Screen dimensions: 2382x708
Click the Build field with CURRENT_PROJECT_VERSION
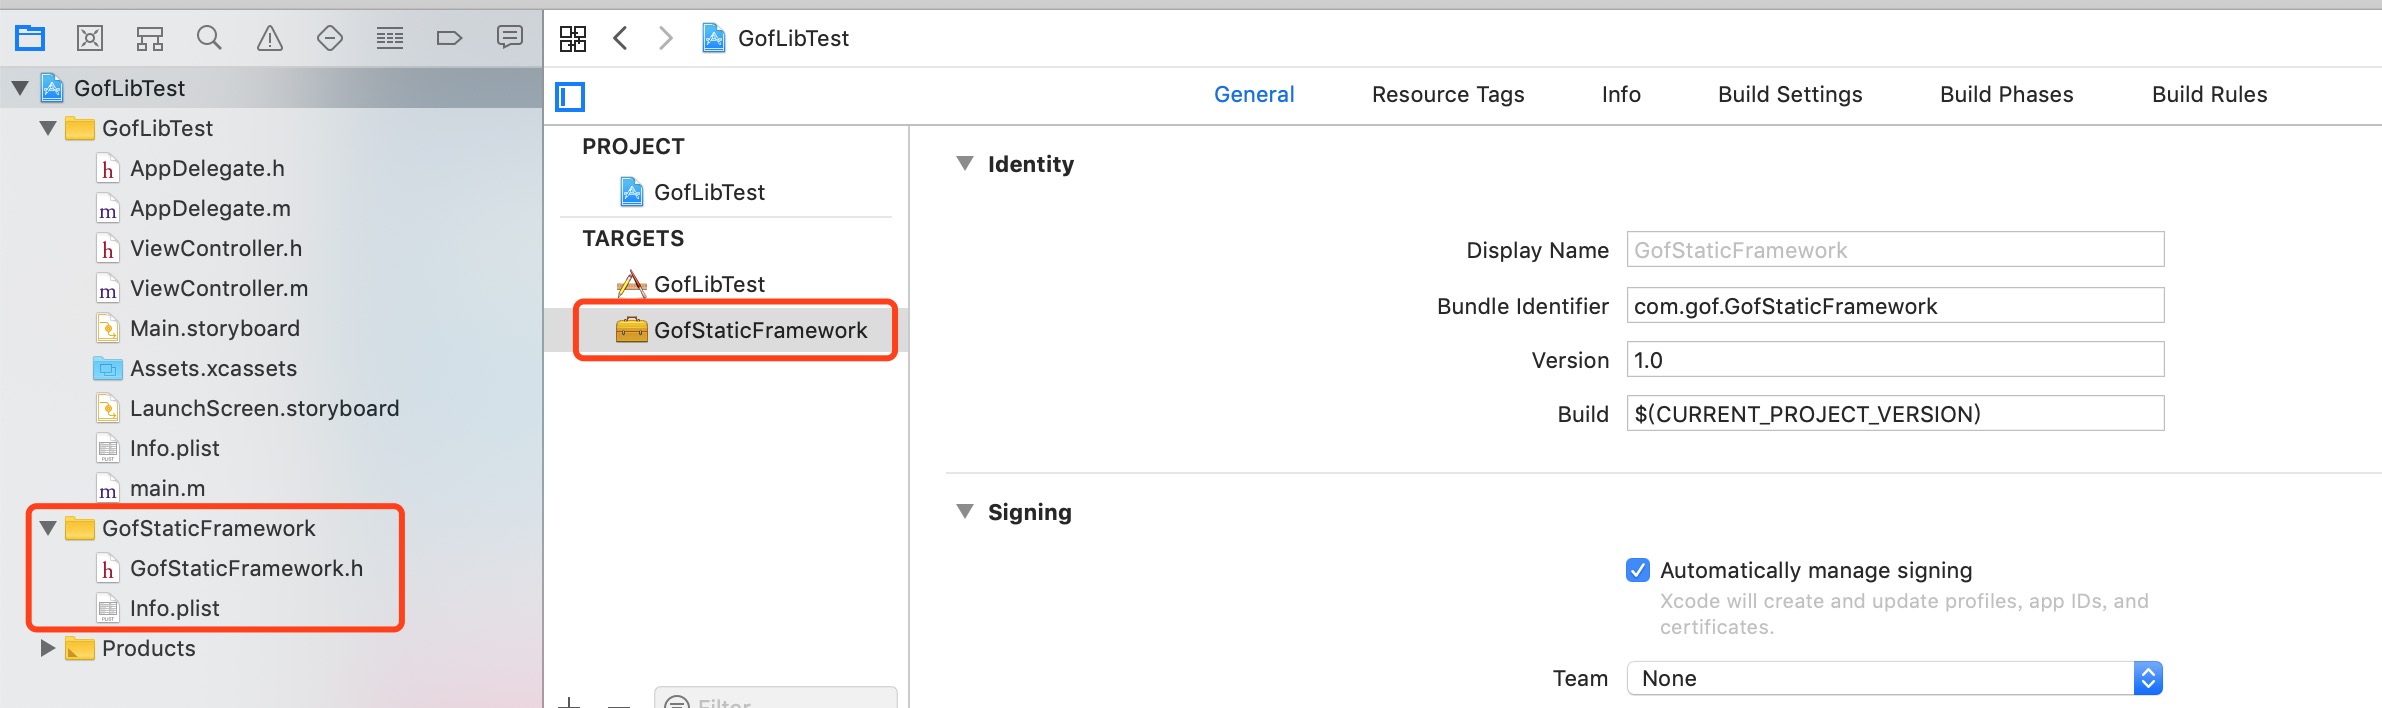click(1895, 413)
